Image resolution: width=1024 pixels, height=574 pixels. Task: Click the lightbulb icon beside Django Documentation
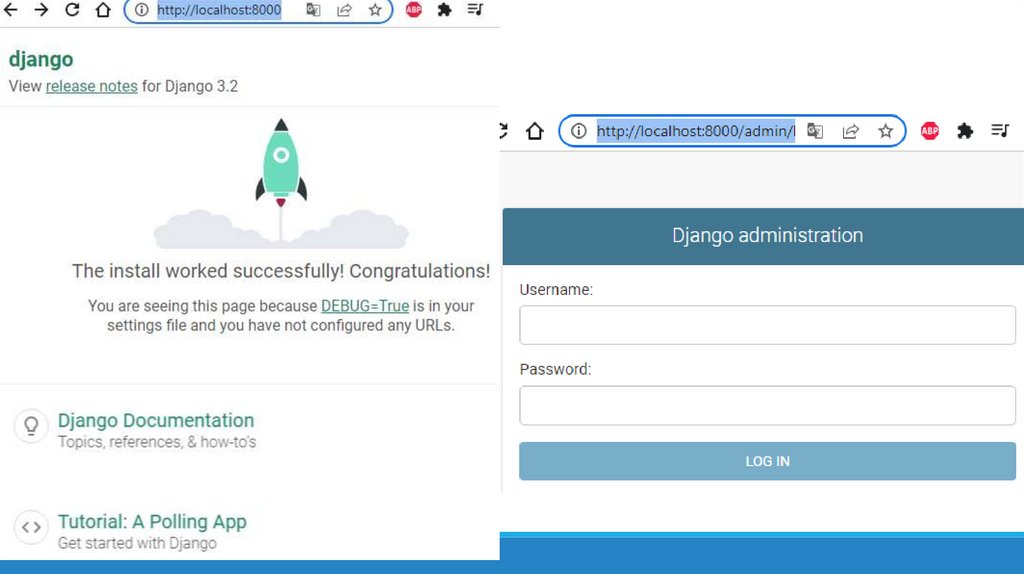tap(31, 426)
